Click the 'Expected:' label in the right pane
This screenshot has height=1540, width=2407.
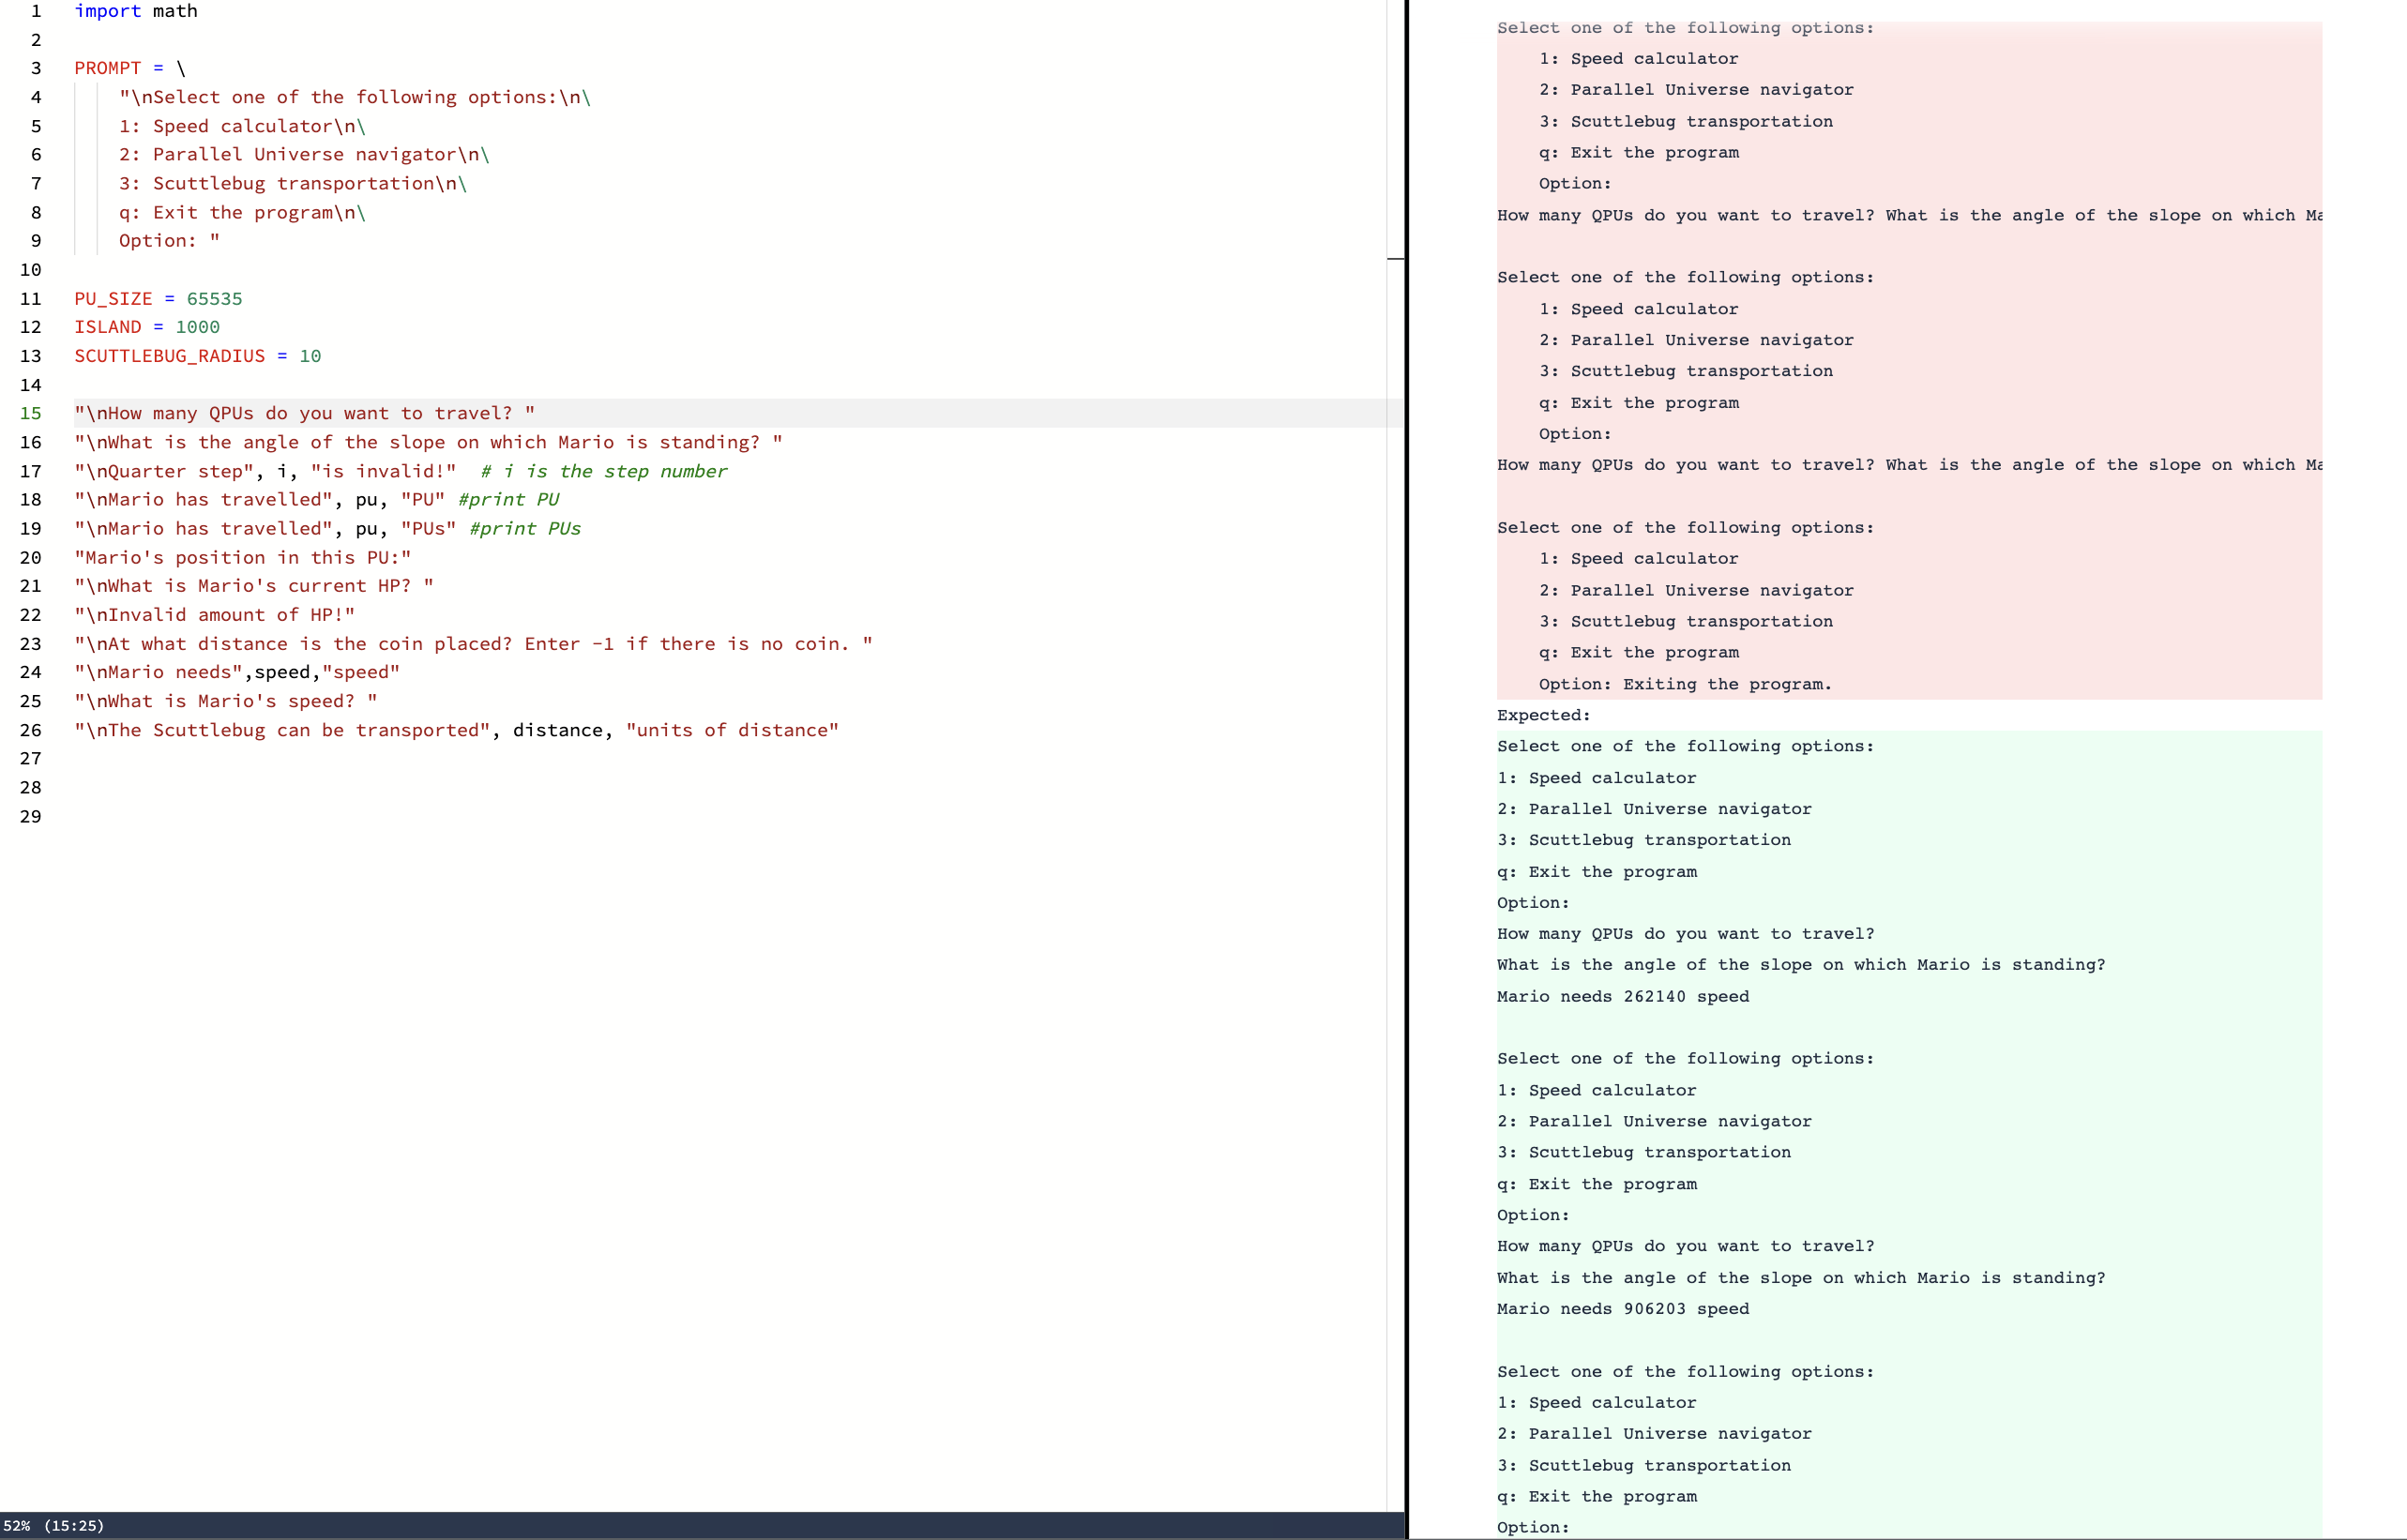coord(1543,715)
